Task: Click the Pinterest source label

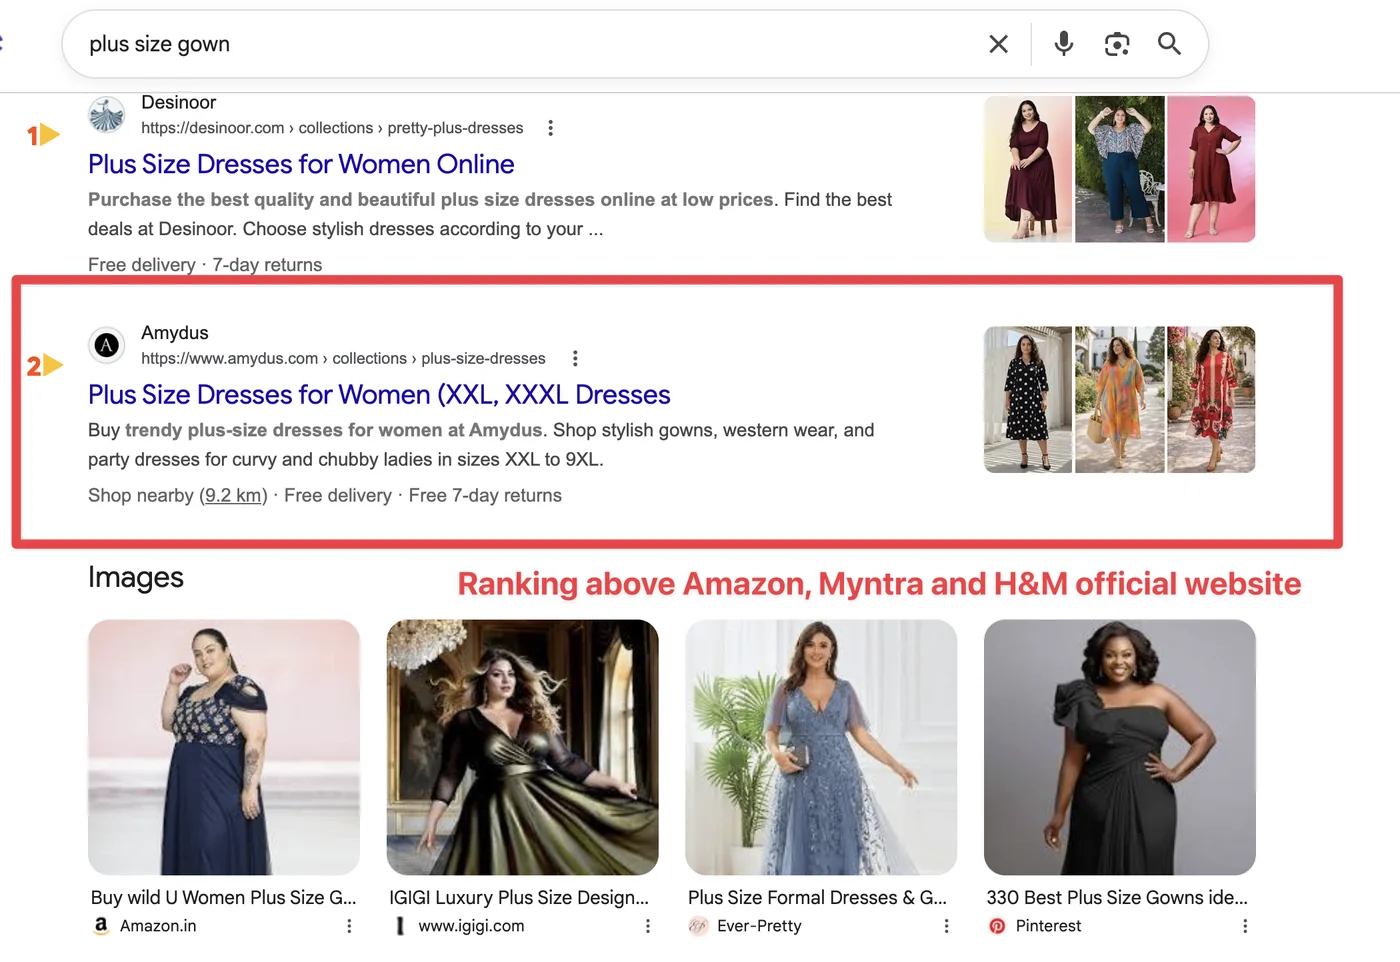Action: point(1048,926)
